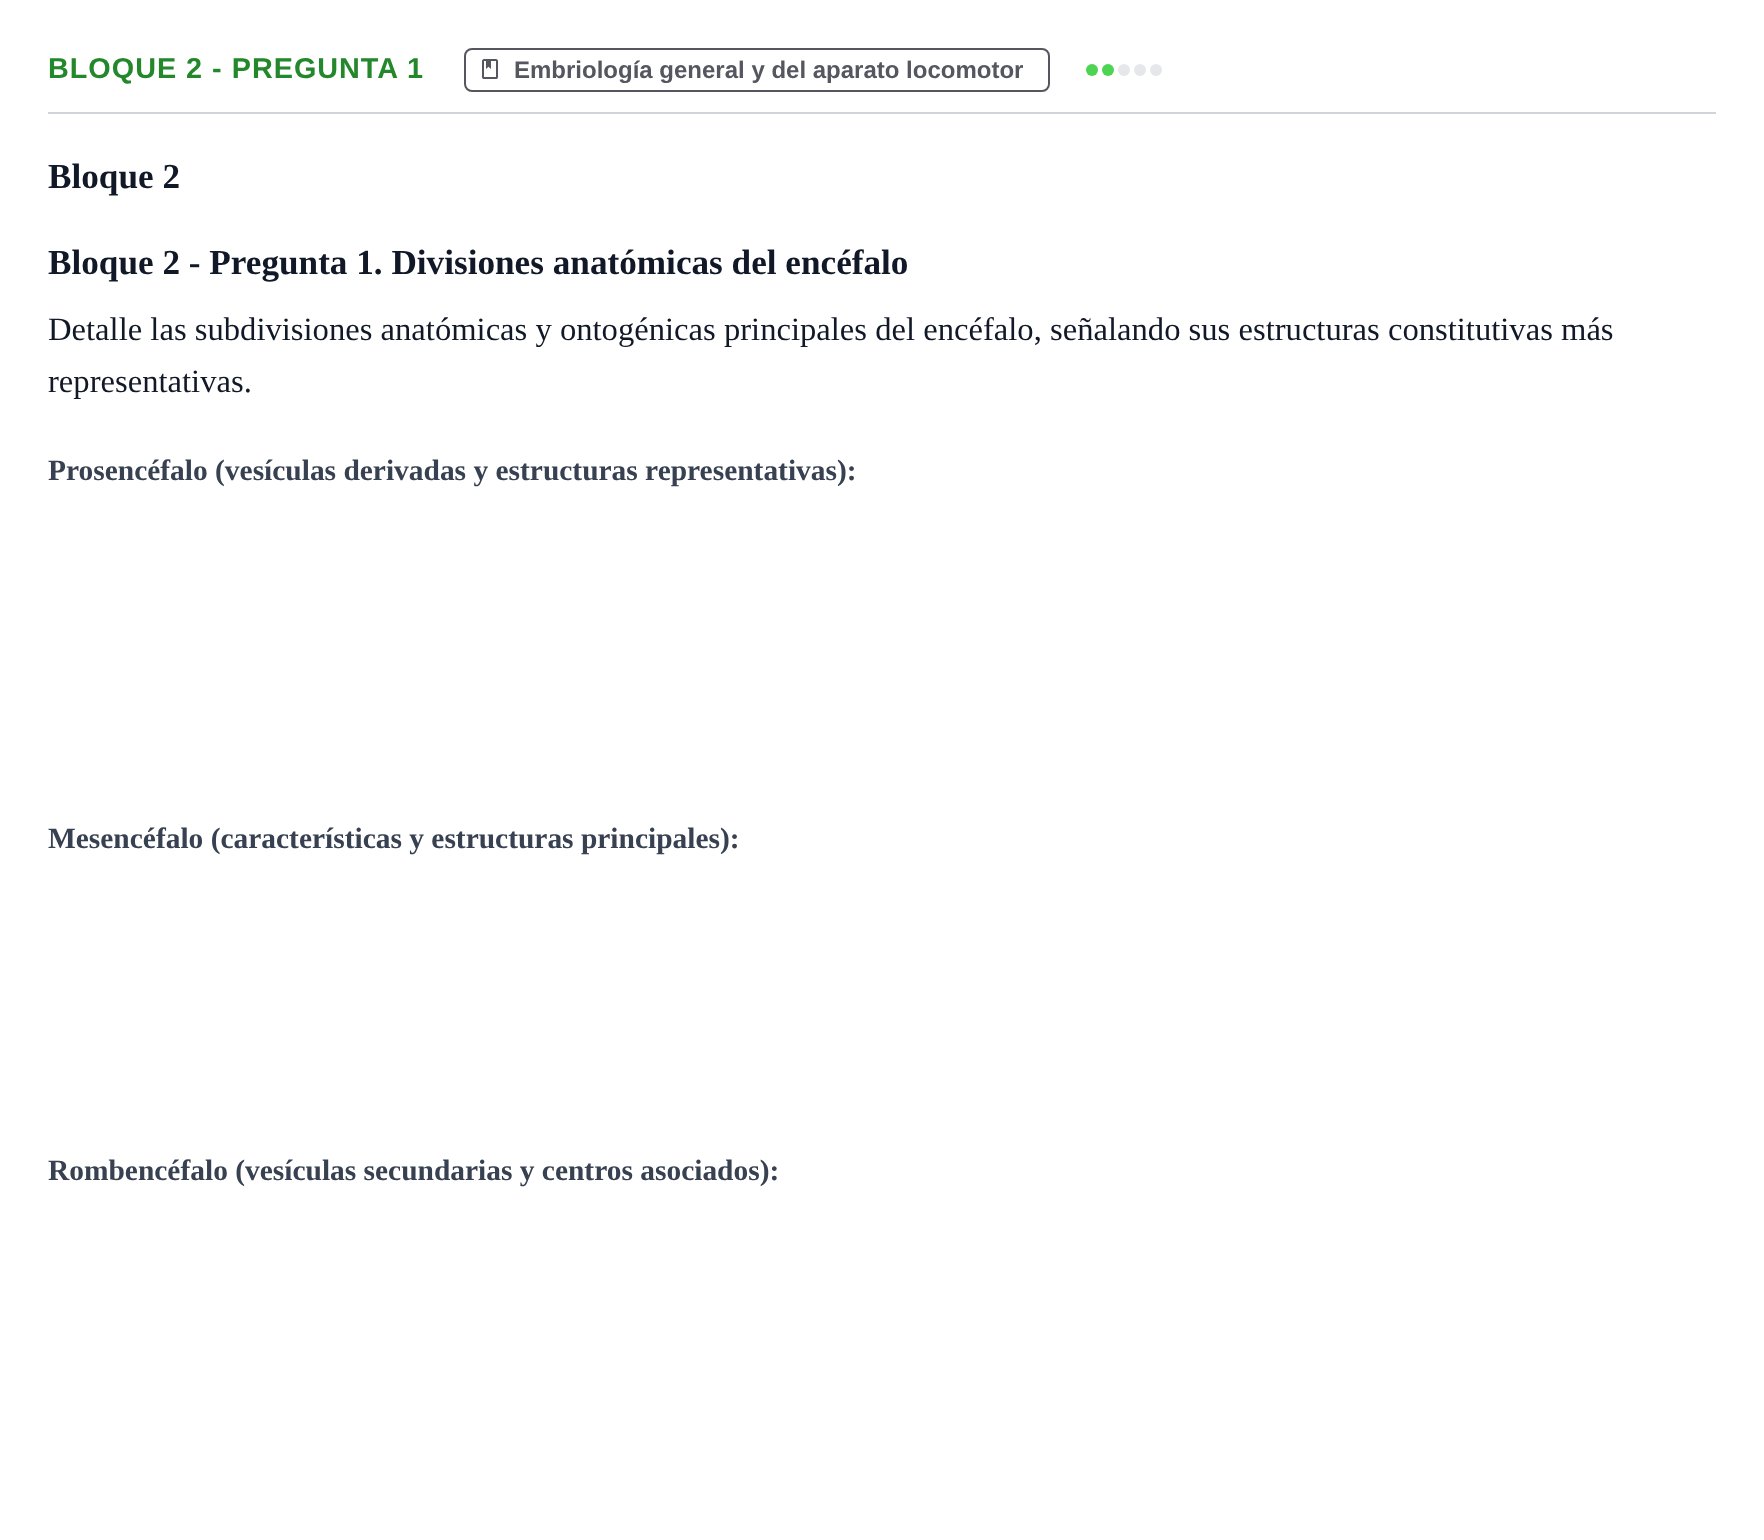Click the question text starting 'Detalle las subdivisiones'

point(830,355)
